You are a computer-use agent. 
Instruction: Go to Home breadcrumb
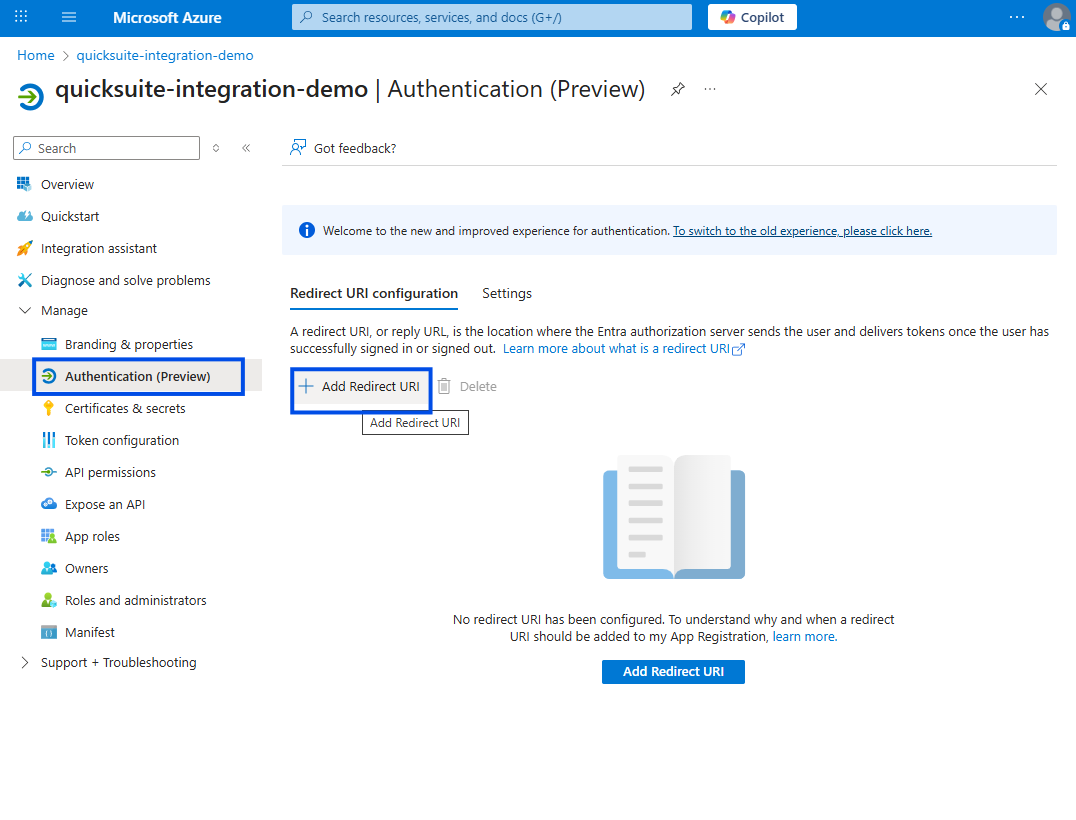36,56
